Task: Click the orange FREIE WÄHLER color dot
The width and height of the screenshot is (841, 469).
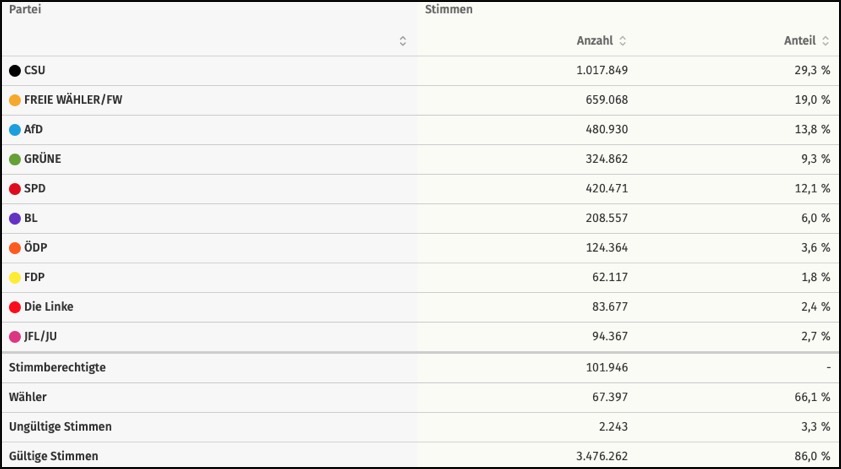Action: 15,100
